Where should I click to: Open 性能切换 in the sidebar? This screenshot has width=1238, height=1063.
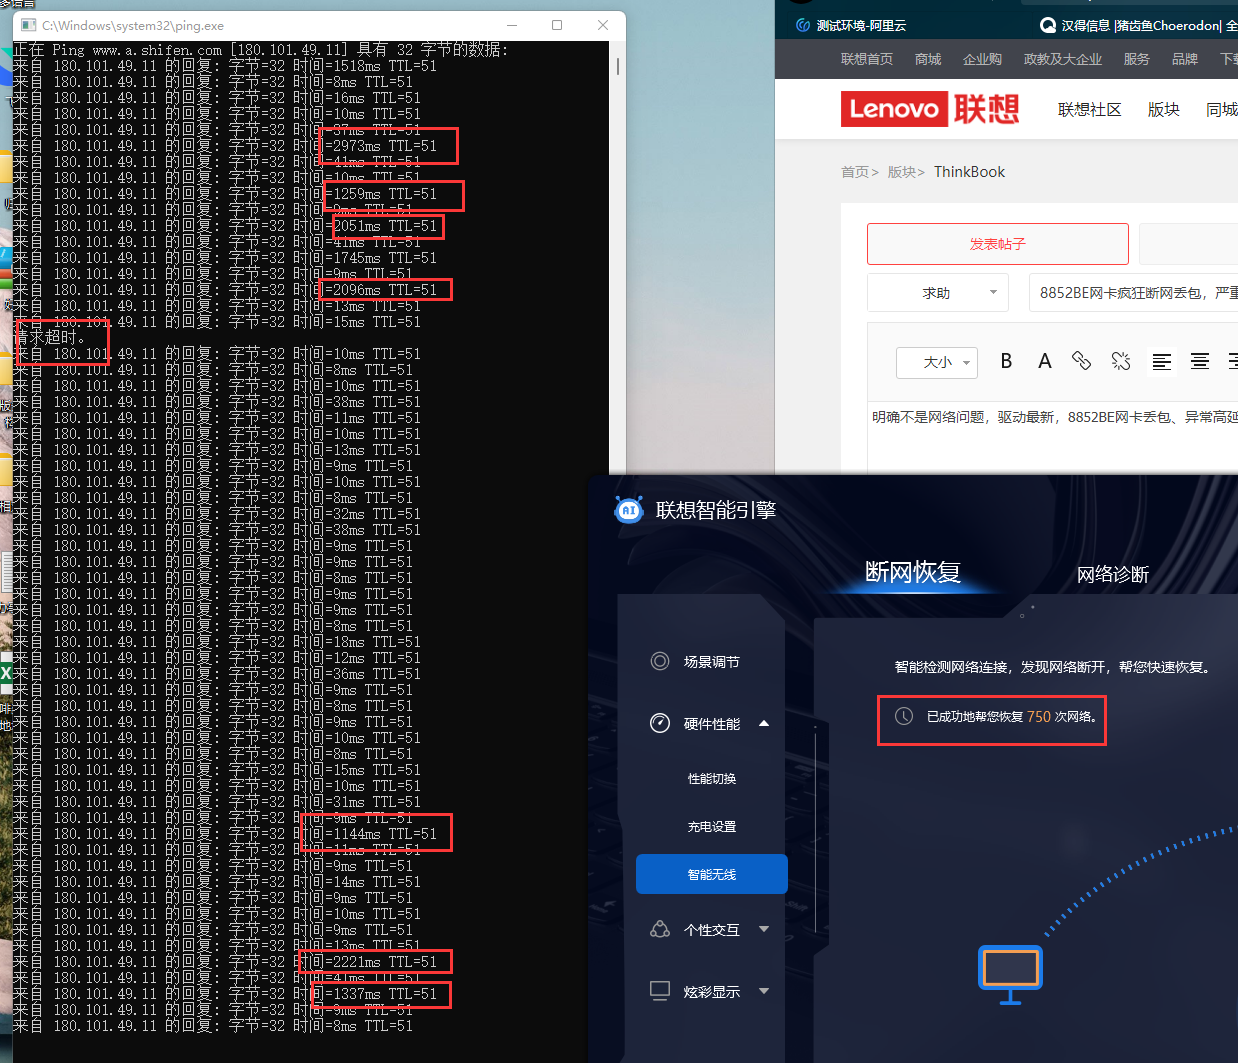pyautogui.click(x=712, y=778)
